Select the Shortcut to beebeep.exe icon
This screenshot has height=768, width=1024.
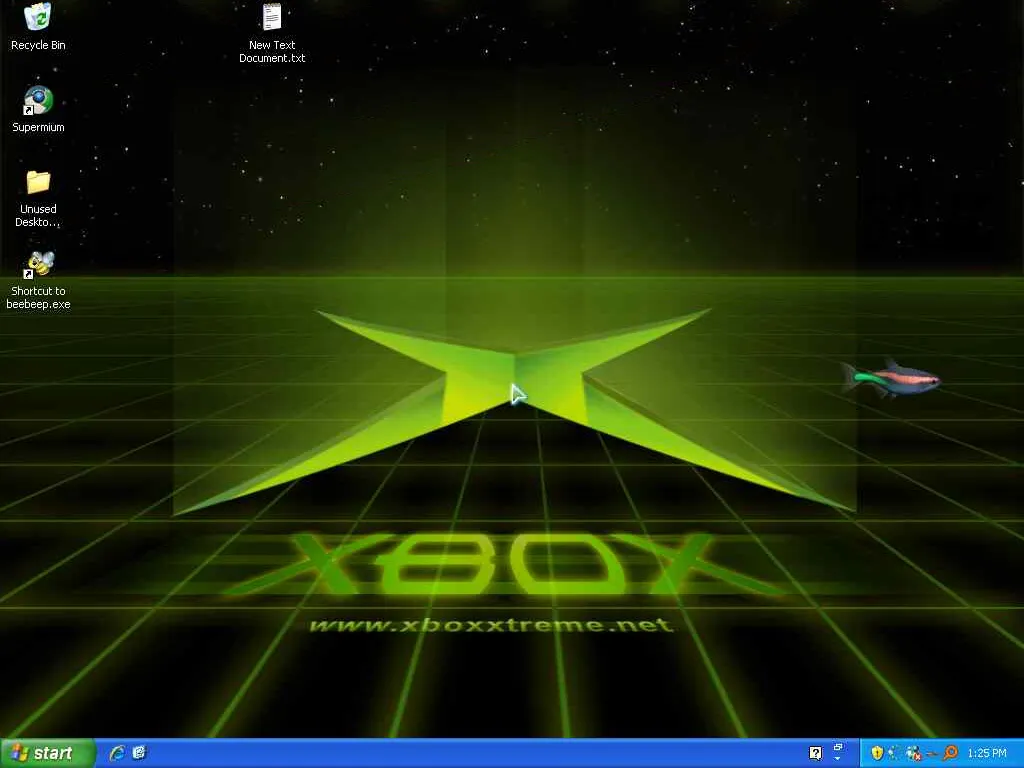[x=39, y=264]
